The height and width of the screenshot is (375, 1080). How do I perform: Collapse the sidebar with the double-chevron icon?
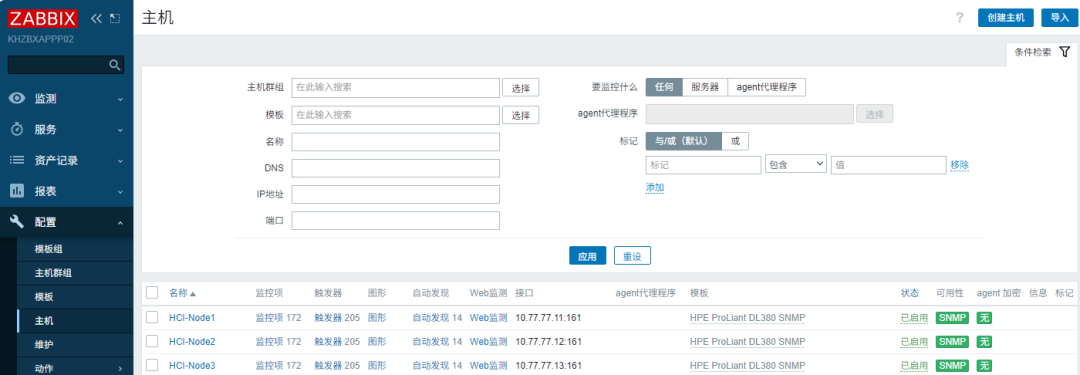[96, 19]
